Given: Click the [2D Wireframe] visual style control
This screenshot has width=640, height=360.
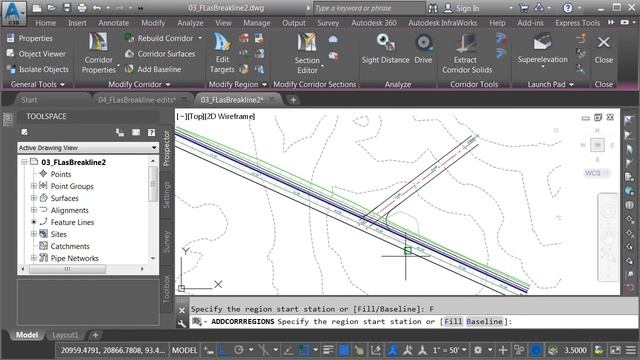Looking at the screenshot, I should [230, 116].
